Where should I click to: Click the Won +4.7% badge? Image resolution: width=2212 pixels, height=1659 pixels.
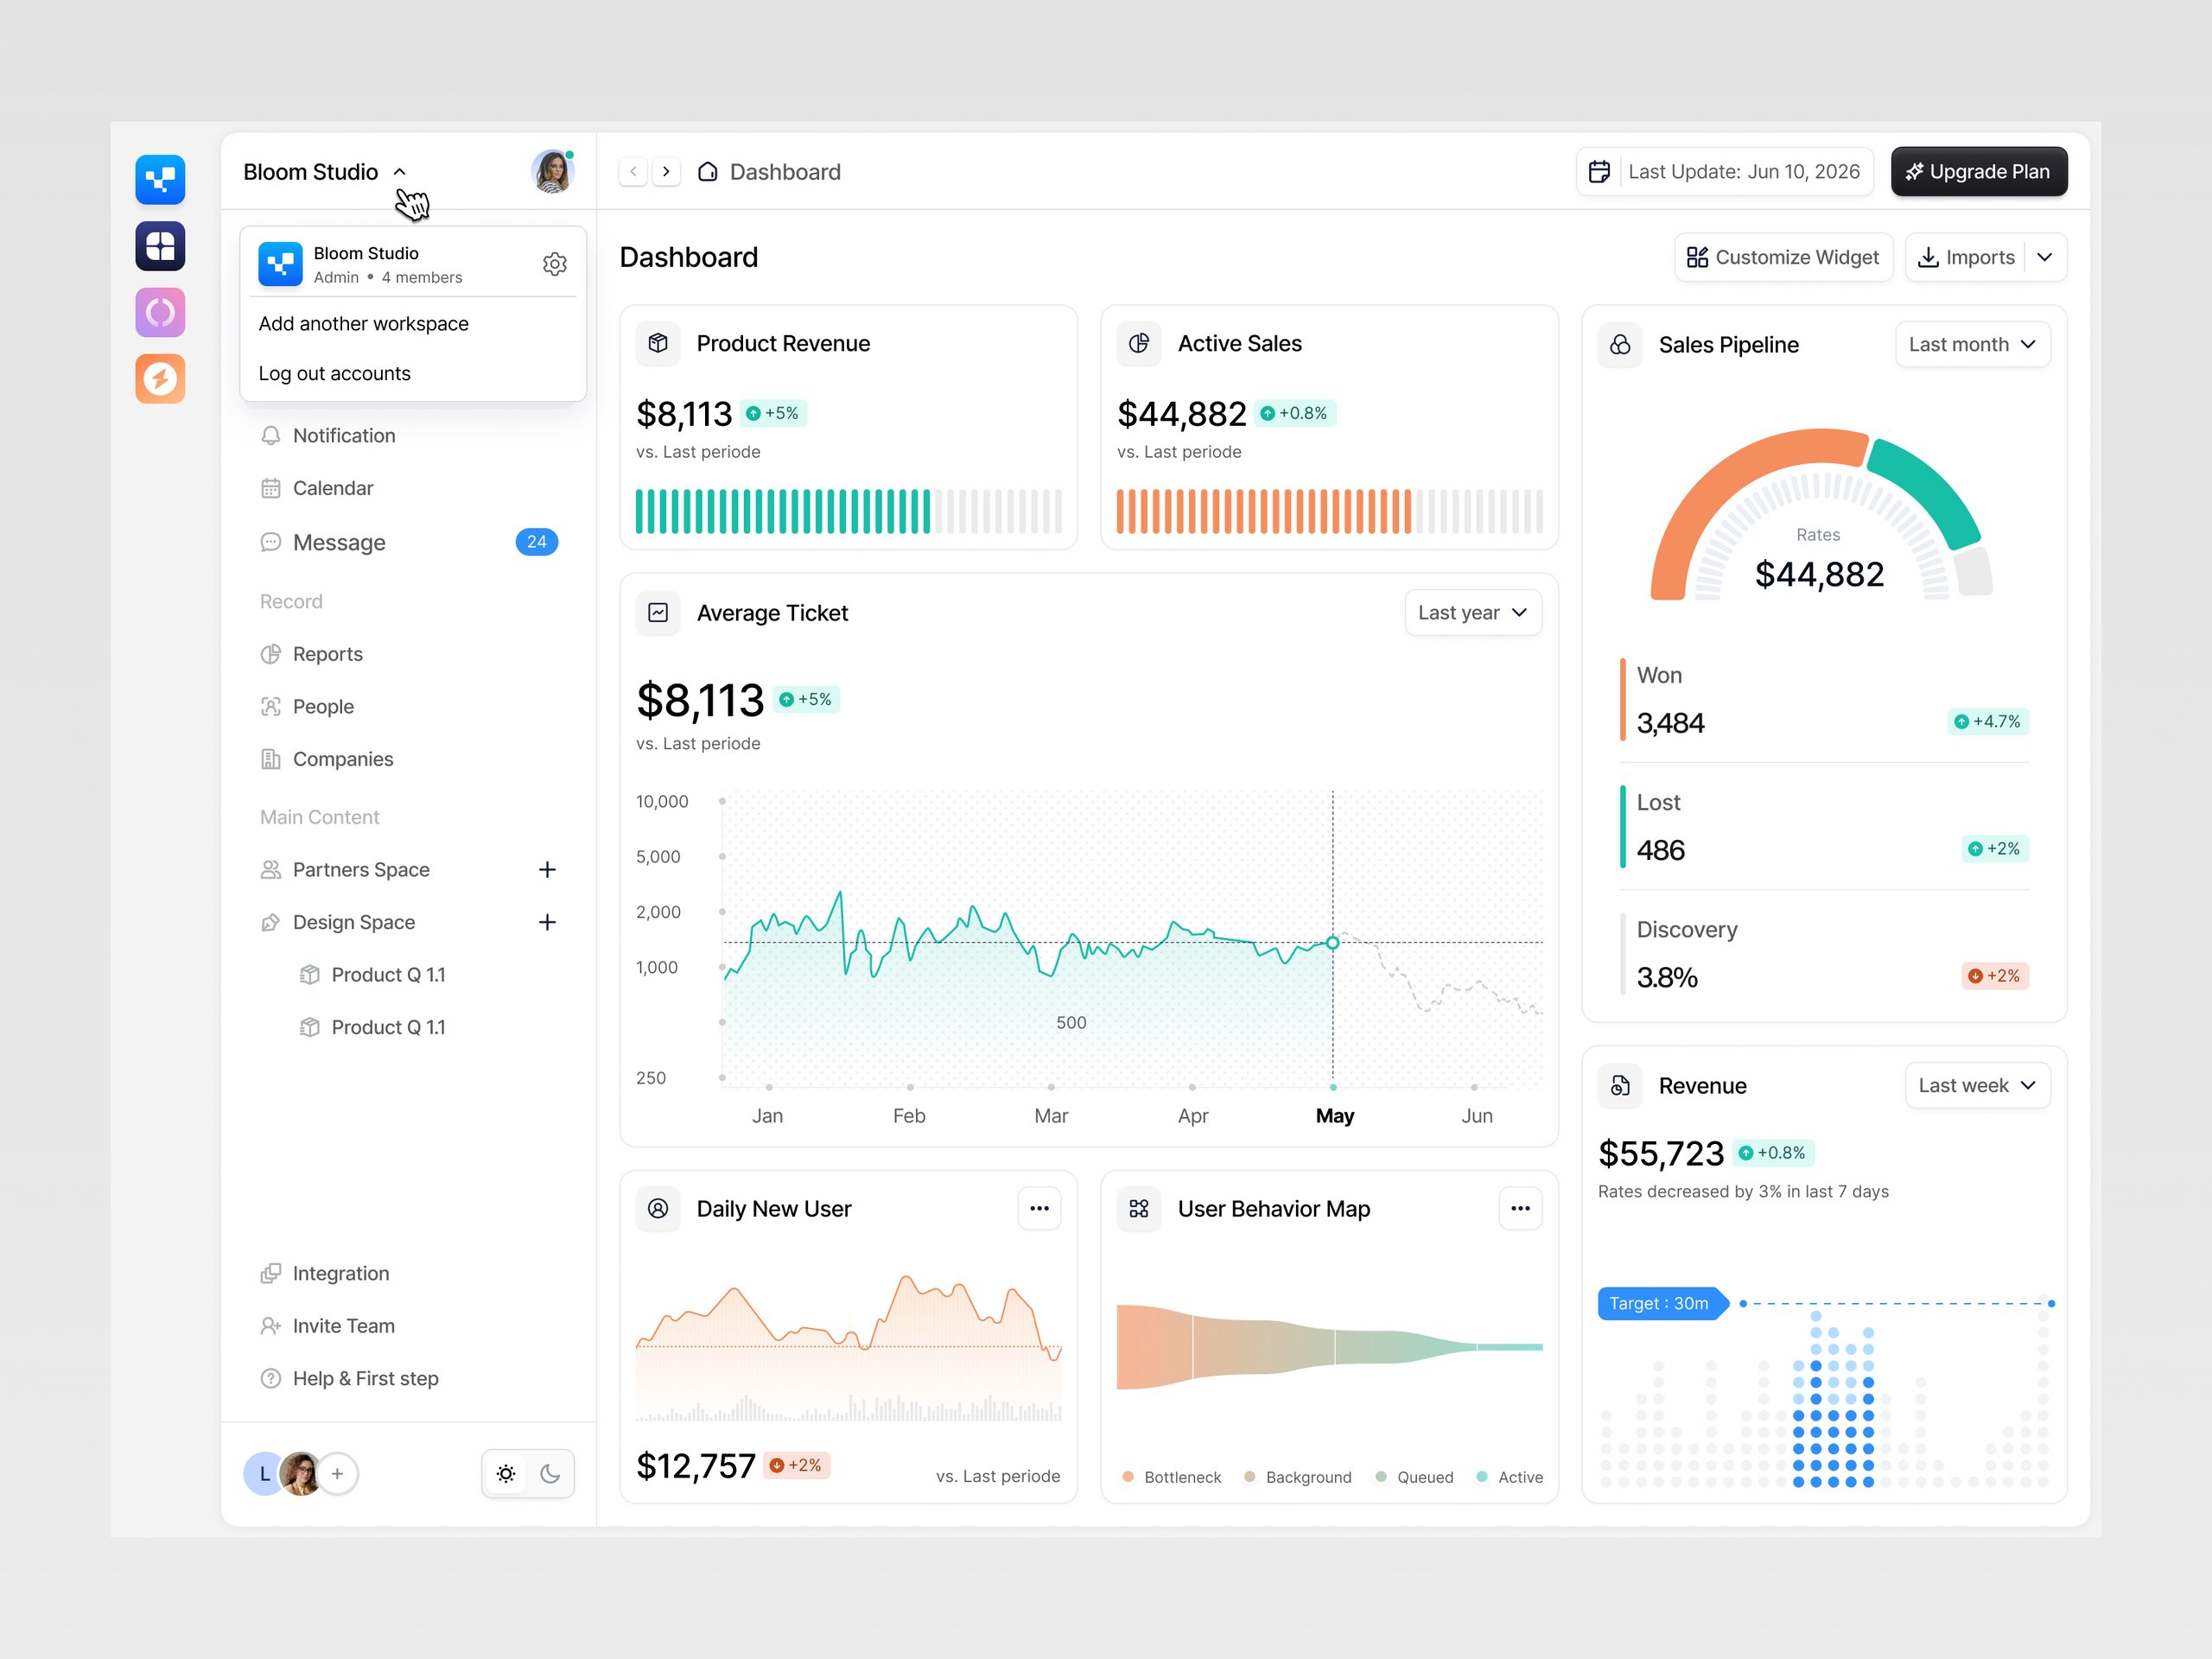[x=1988, y=722]
